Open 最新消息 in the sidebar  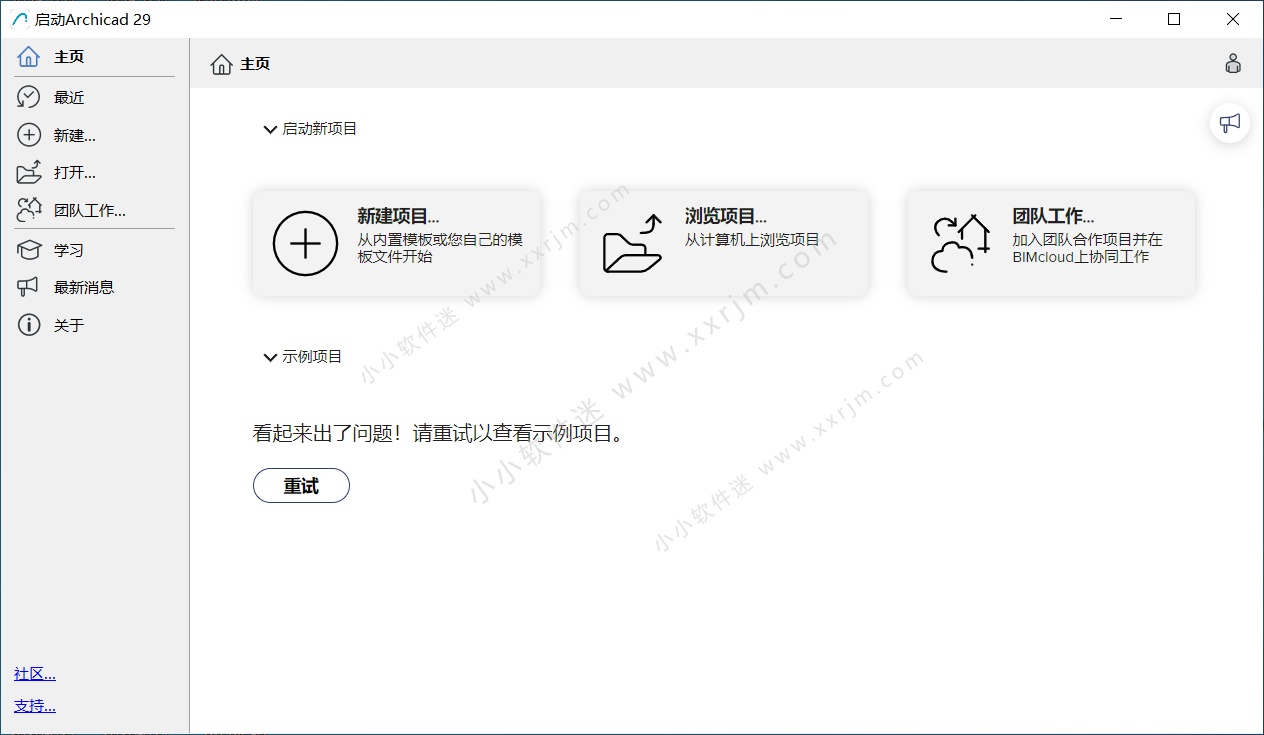coord(84,287)
